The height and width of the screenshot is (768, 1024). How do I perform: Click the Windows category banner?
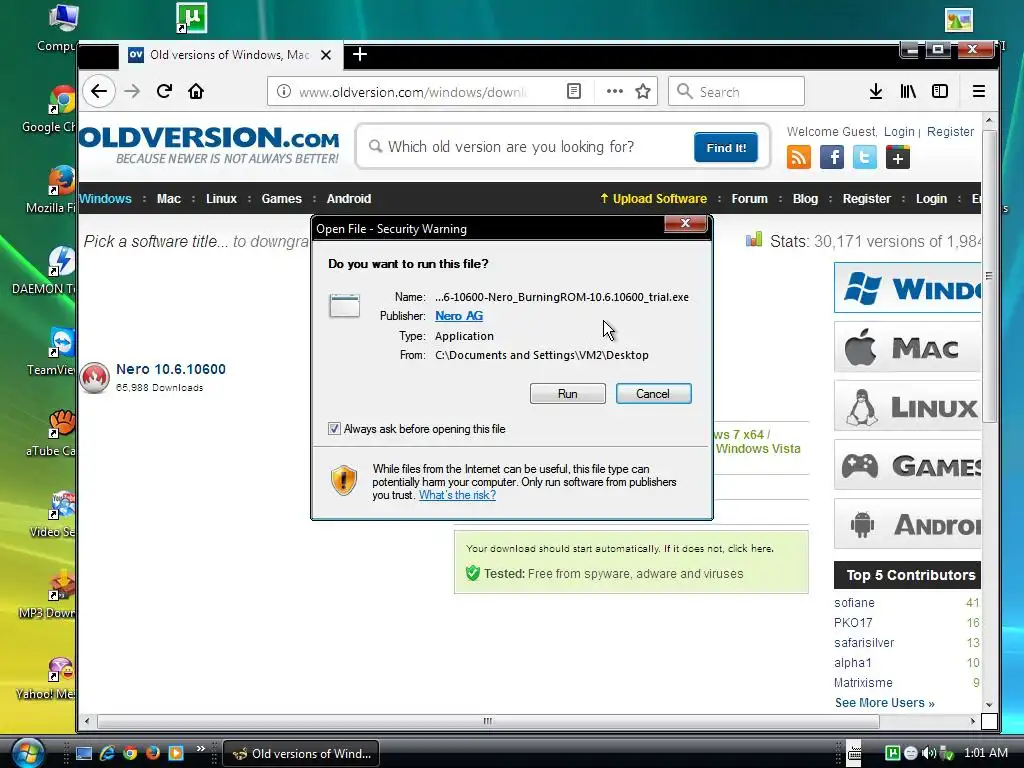907,288
